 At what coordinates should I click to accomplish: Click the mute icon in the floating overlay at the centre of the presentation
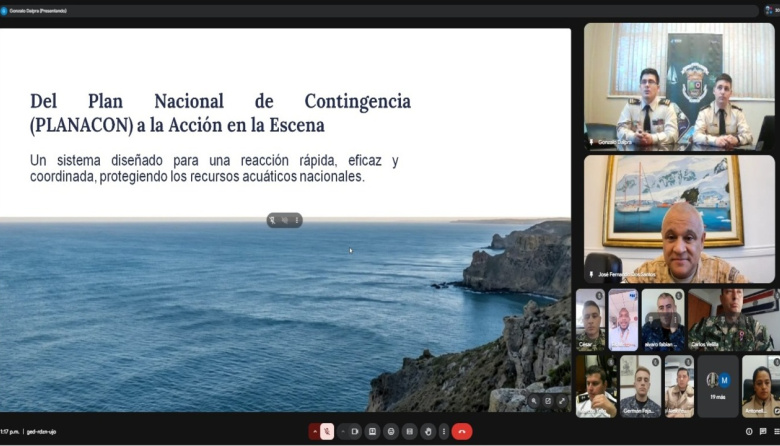[x=285, y=220]
